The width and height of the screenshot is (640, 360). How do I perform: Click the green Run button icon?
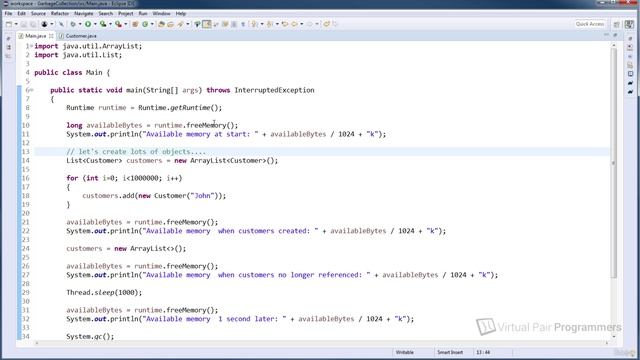(88, 24)
